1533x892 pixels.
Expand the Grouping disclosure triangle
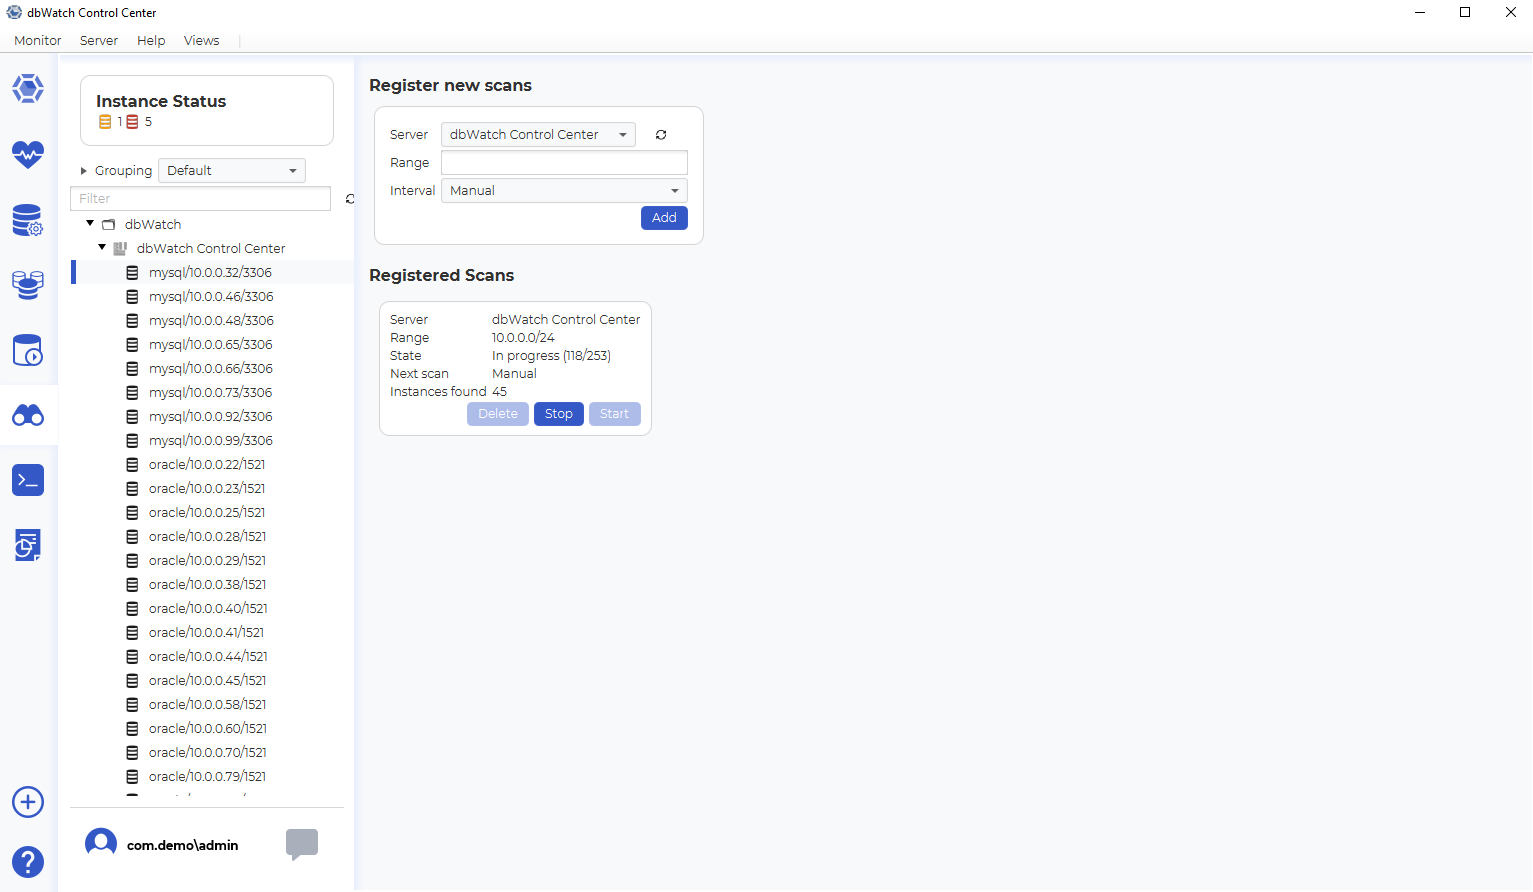point(84,171)
